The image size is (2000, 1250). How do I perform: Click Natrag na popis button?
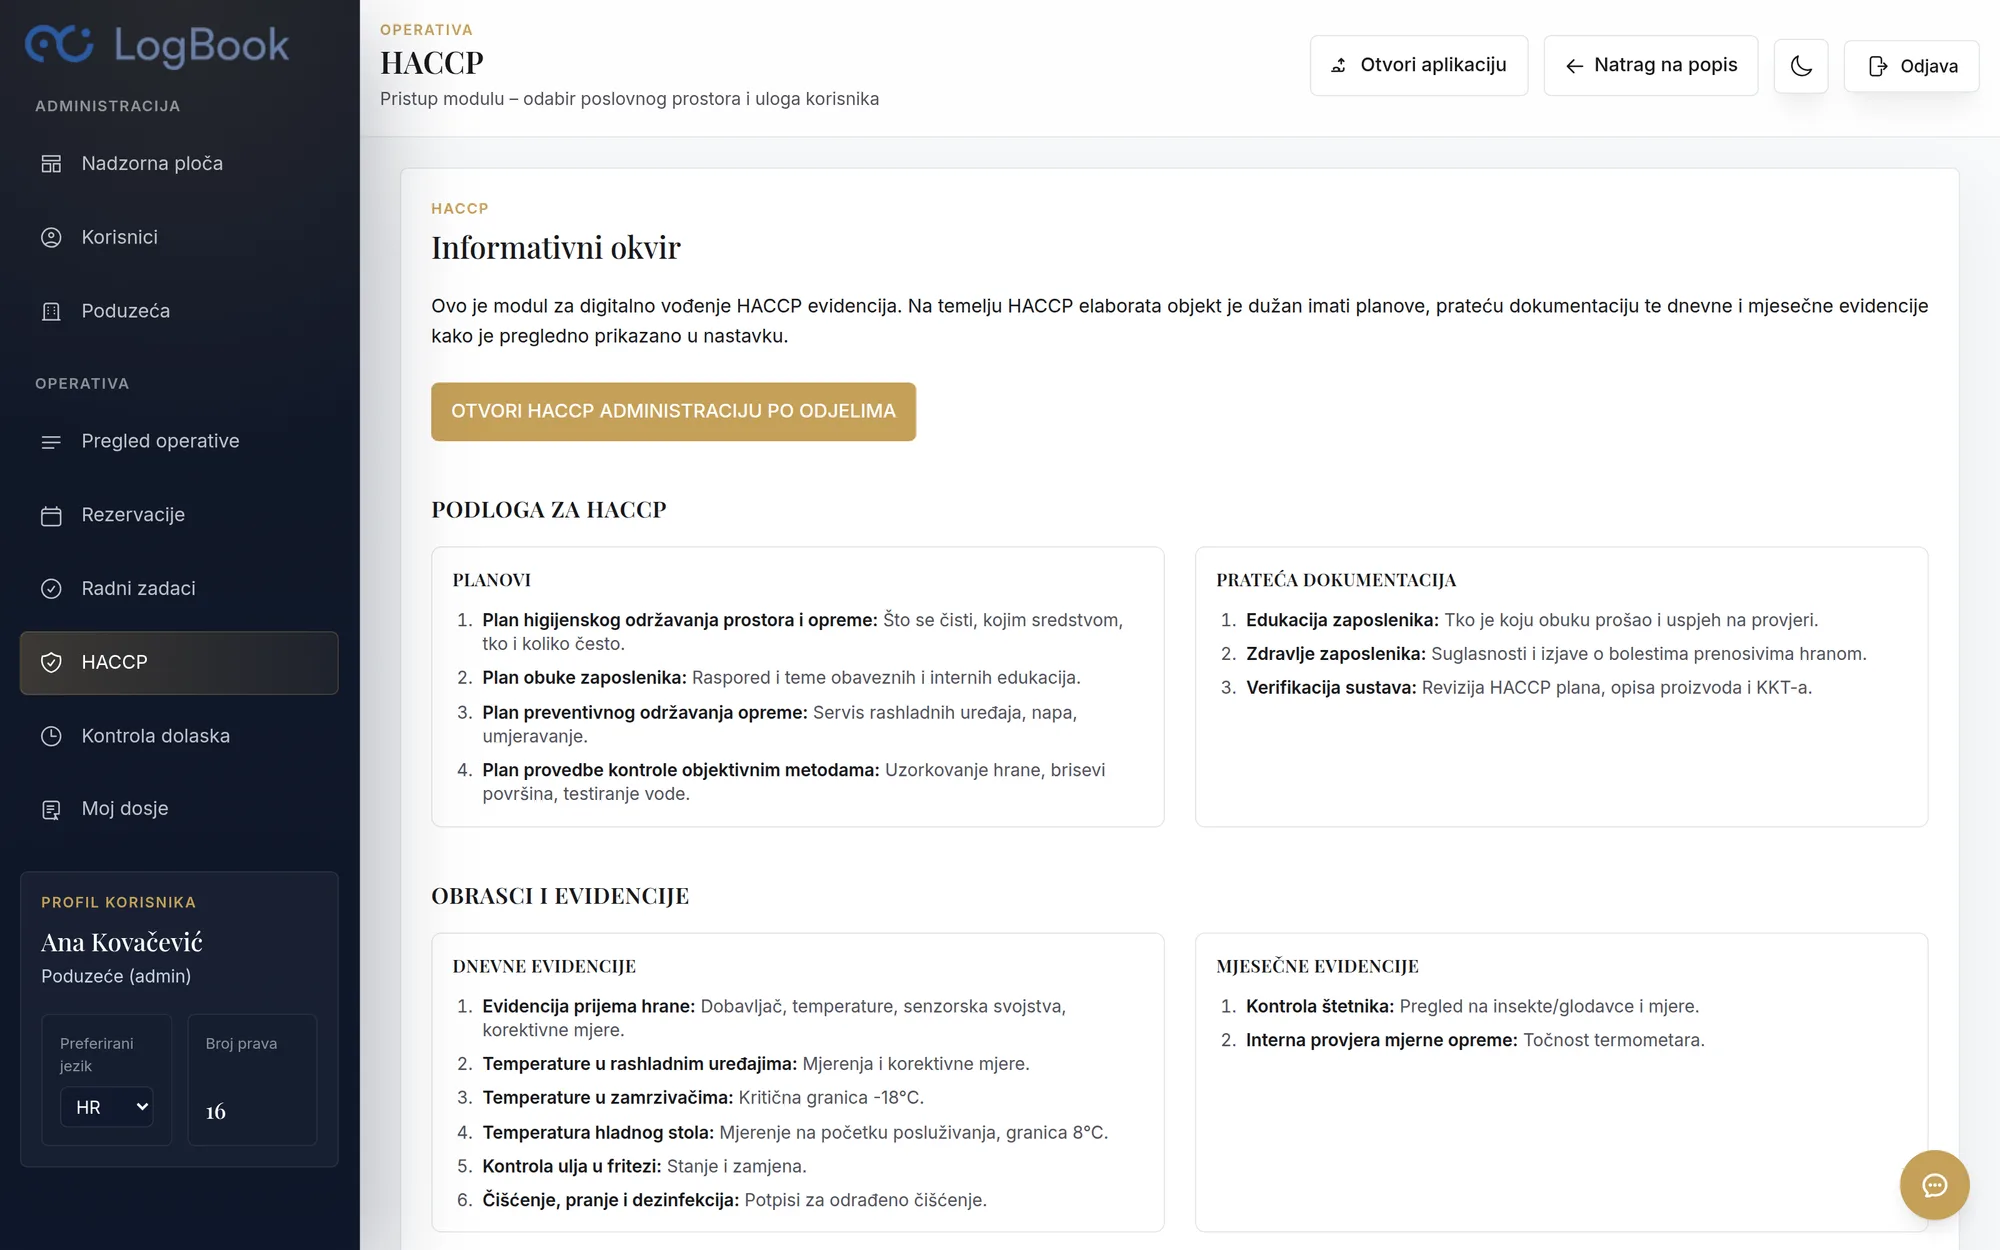1650,66
